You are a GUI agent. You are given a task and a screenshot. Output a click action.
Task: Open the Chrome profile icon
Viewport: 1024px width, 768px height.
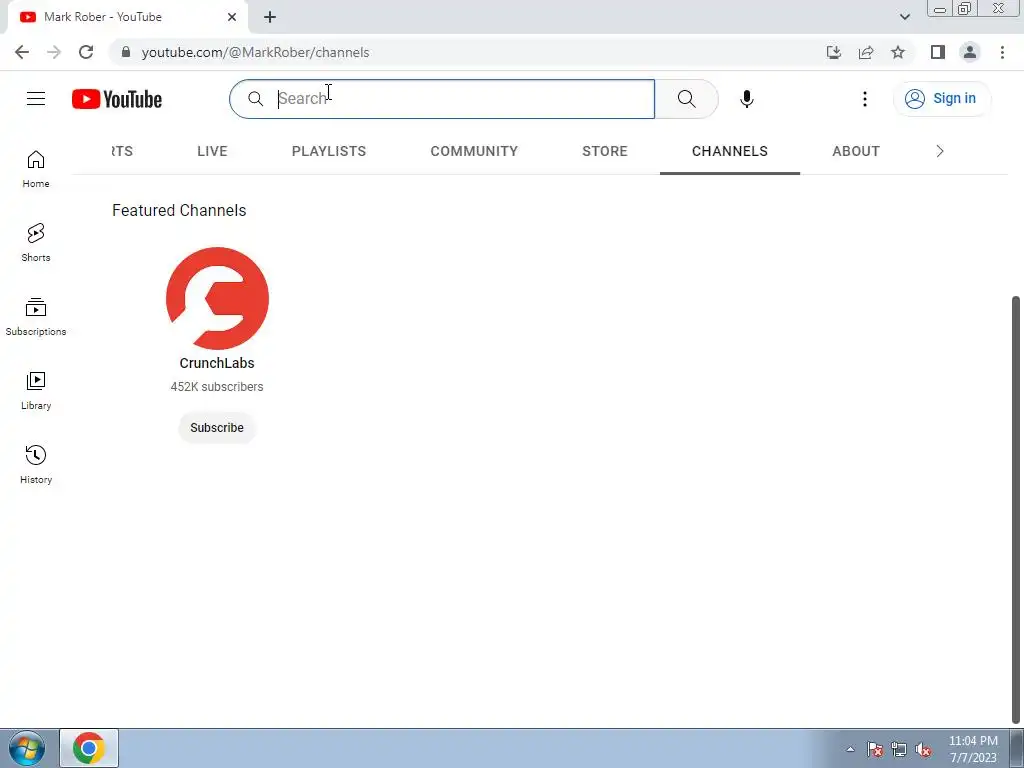pos(970,52)
